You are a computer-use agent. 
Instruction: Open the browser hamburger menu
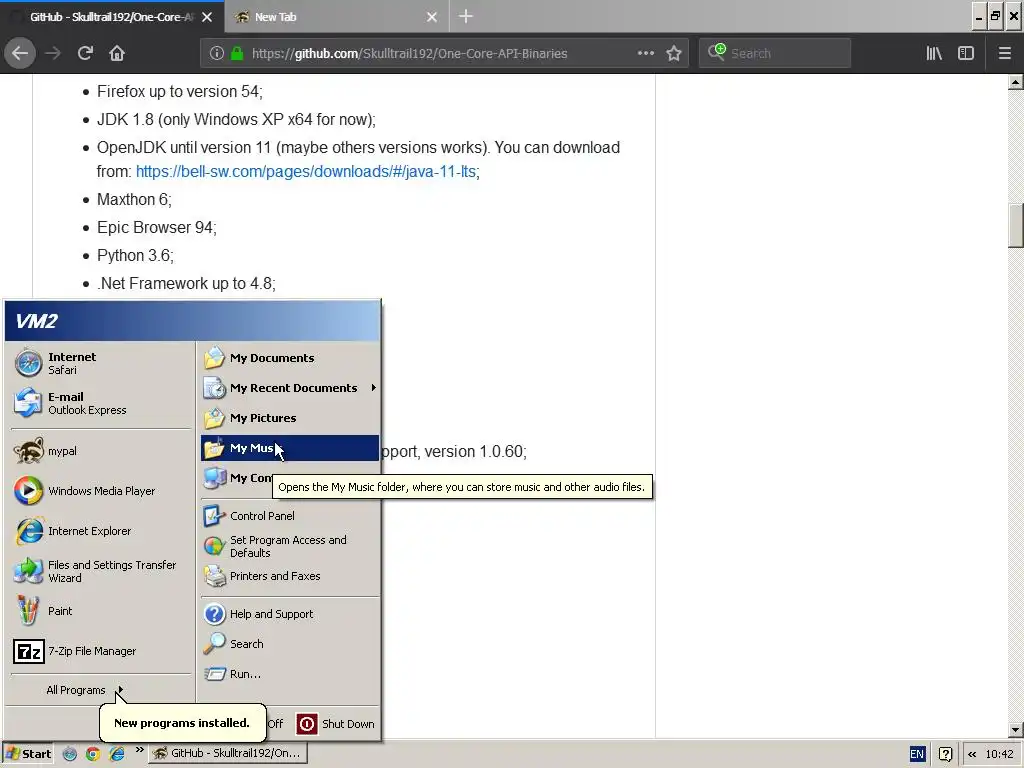click(x=1005, y=53)
